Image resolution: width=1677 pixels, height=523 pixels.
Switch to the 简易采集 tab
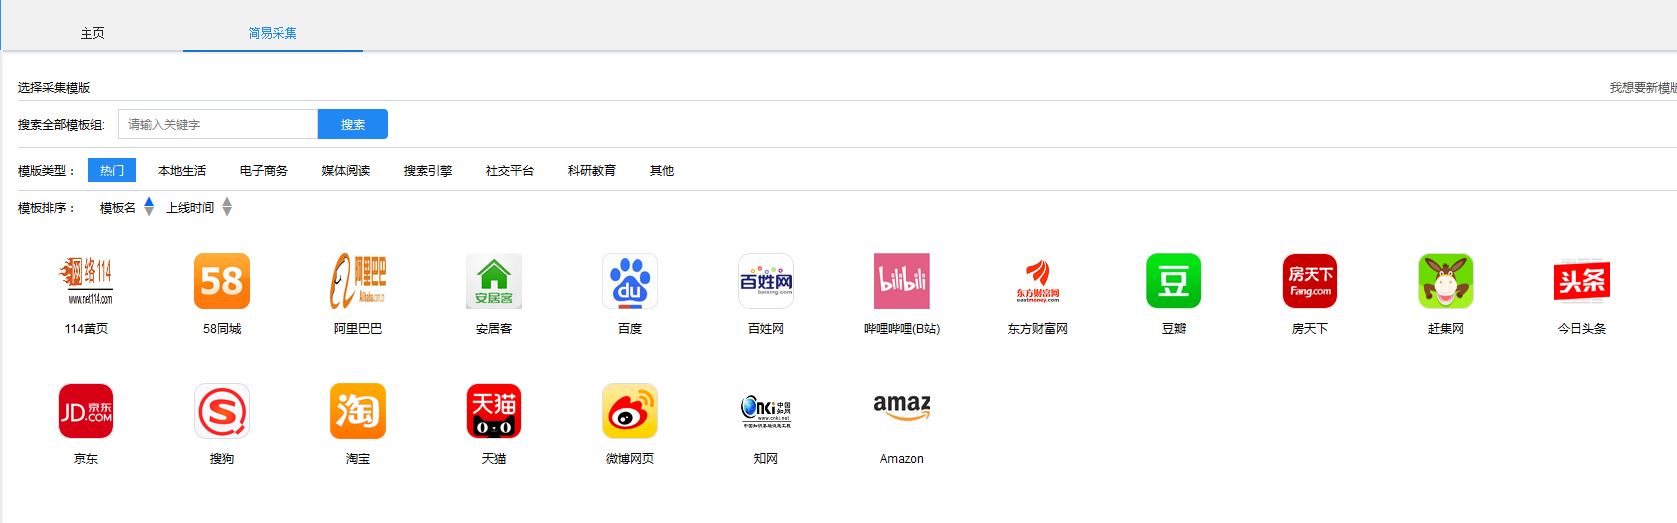272,33
